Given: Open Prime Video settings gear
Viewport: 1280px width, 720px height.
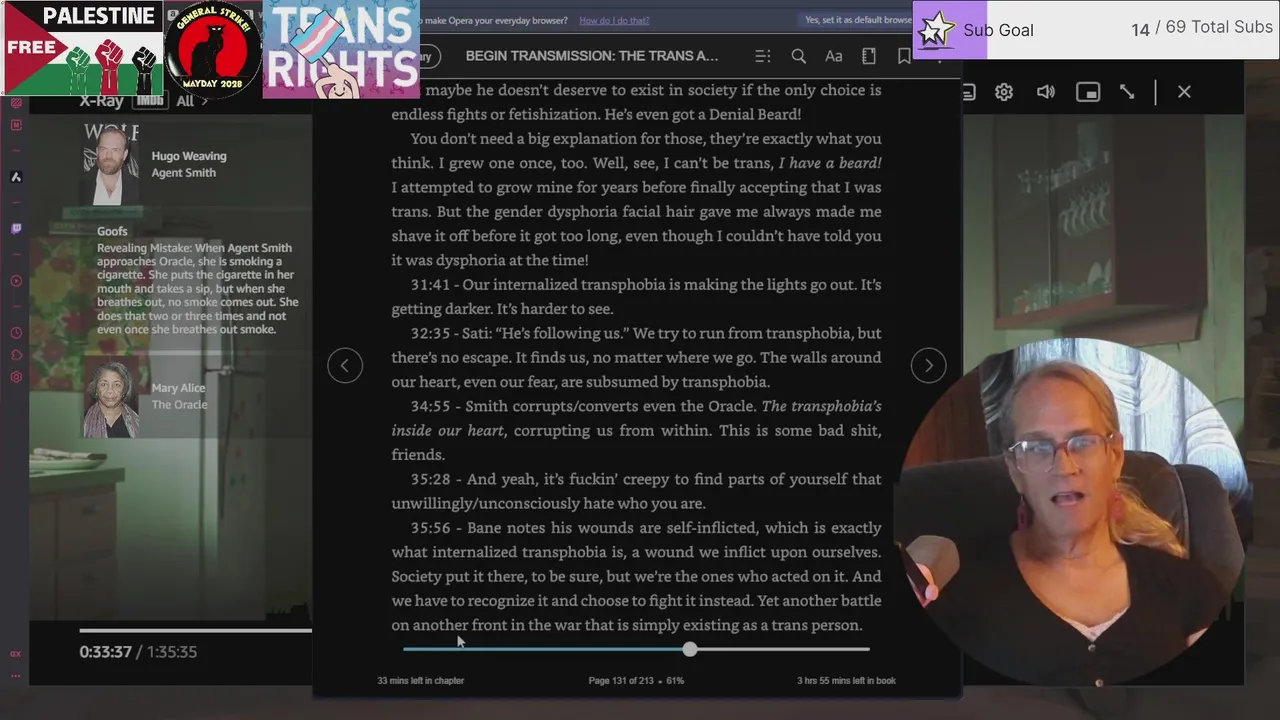Looking at the screenshot, I should (1004, 92).
